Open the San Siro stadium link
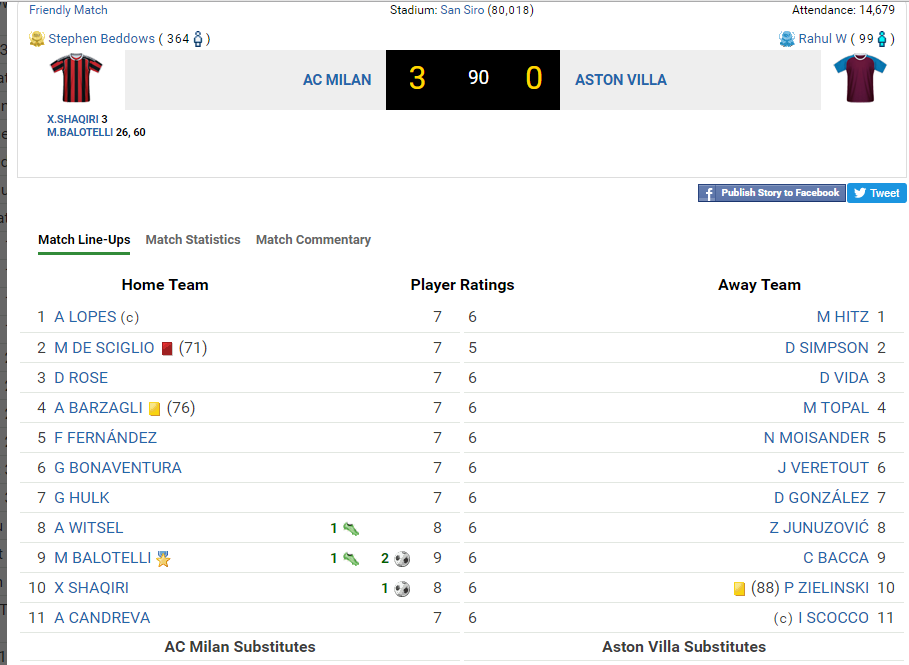 pyautogui.click(x=462, y=10)
